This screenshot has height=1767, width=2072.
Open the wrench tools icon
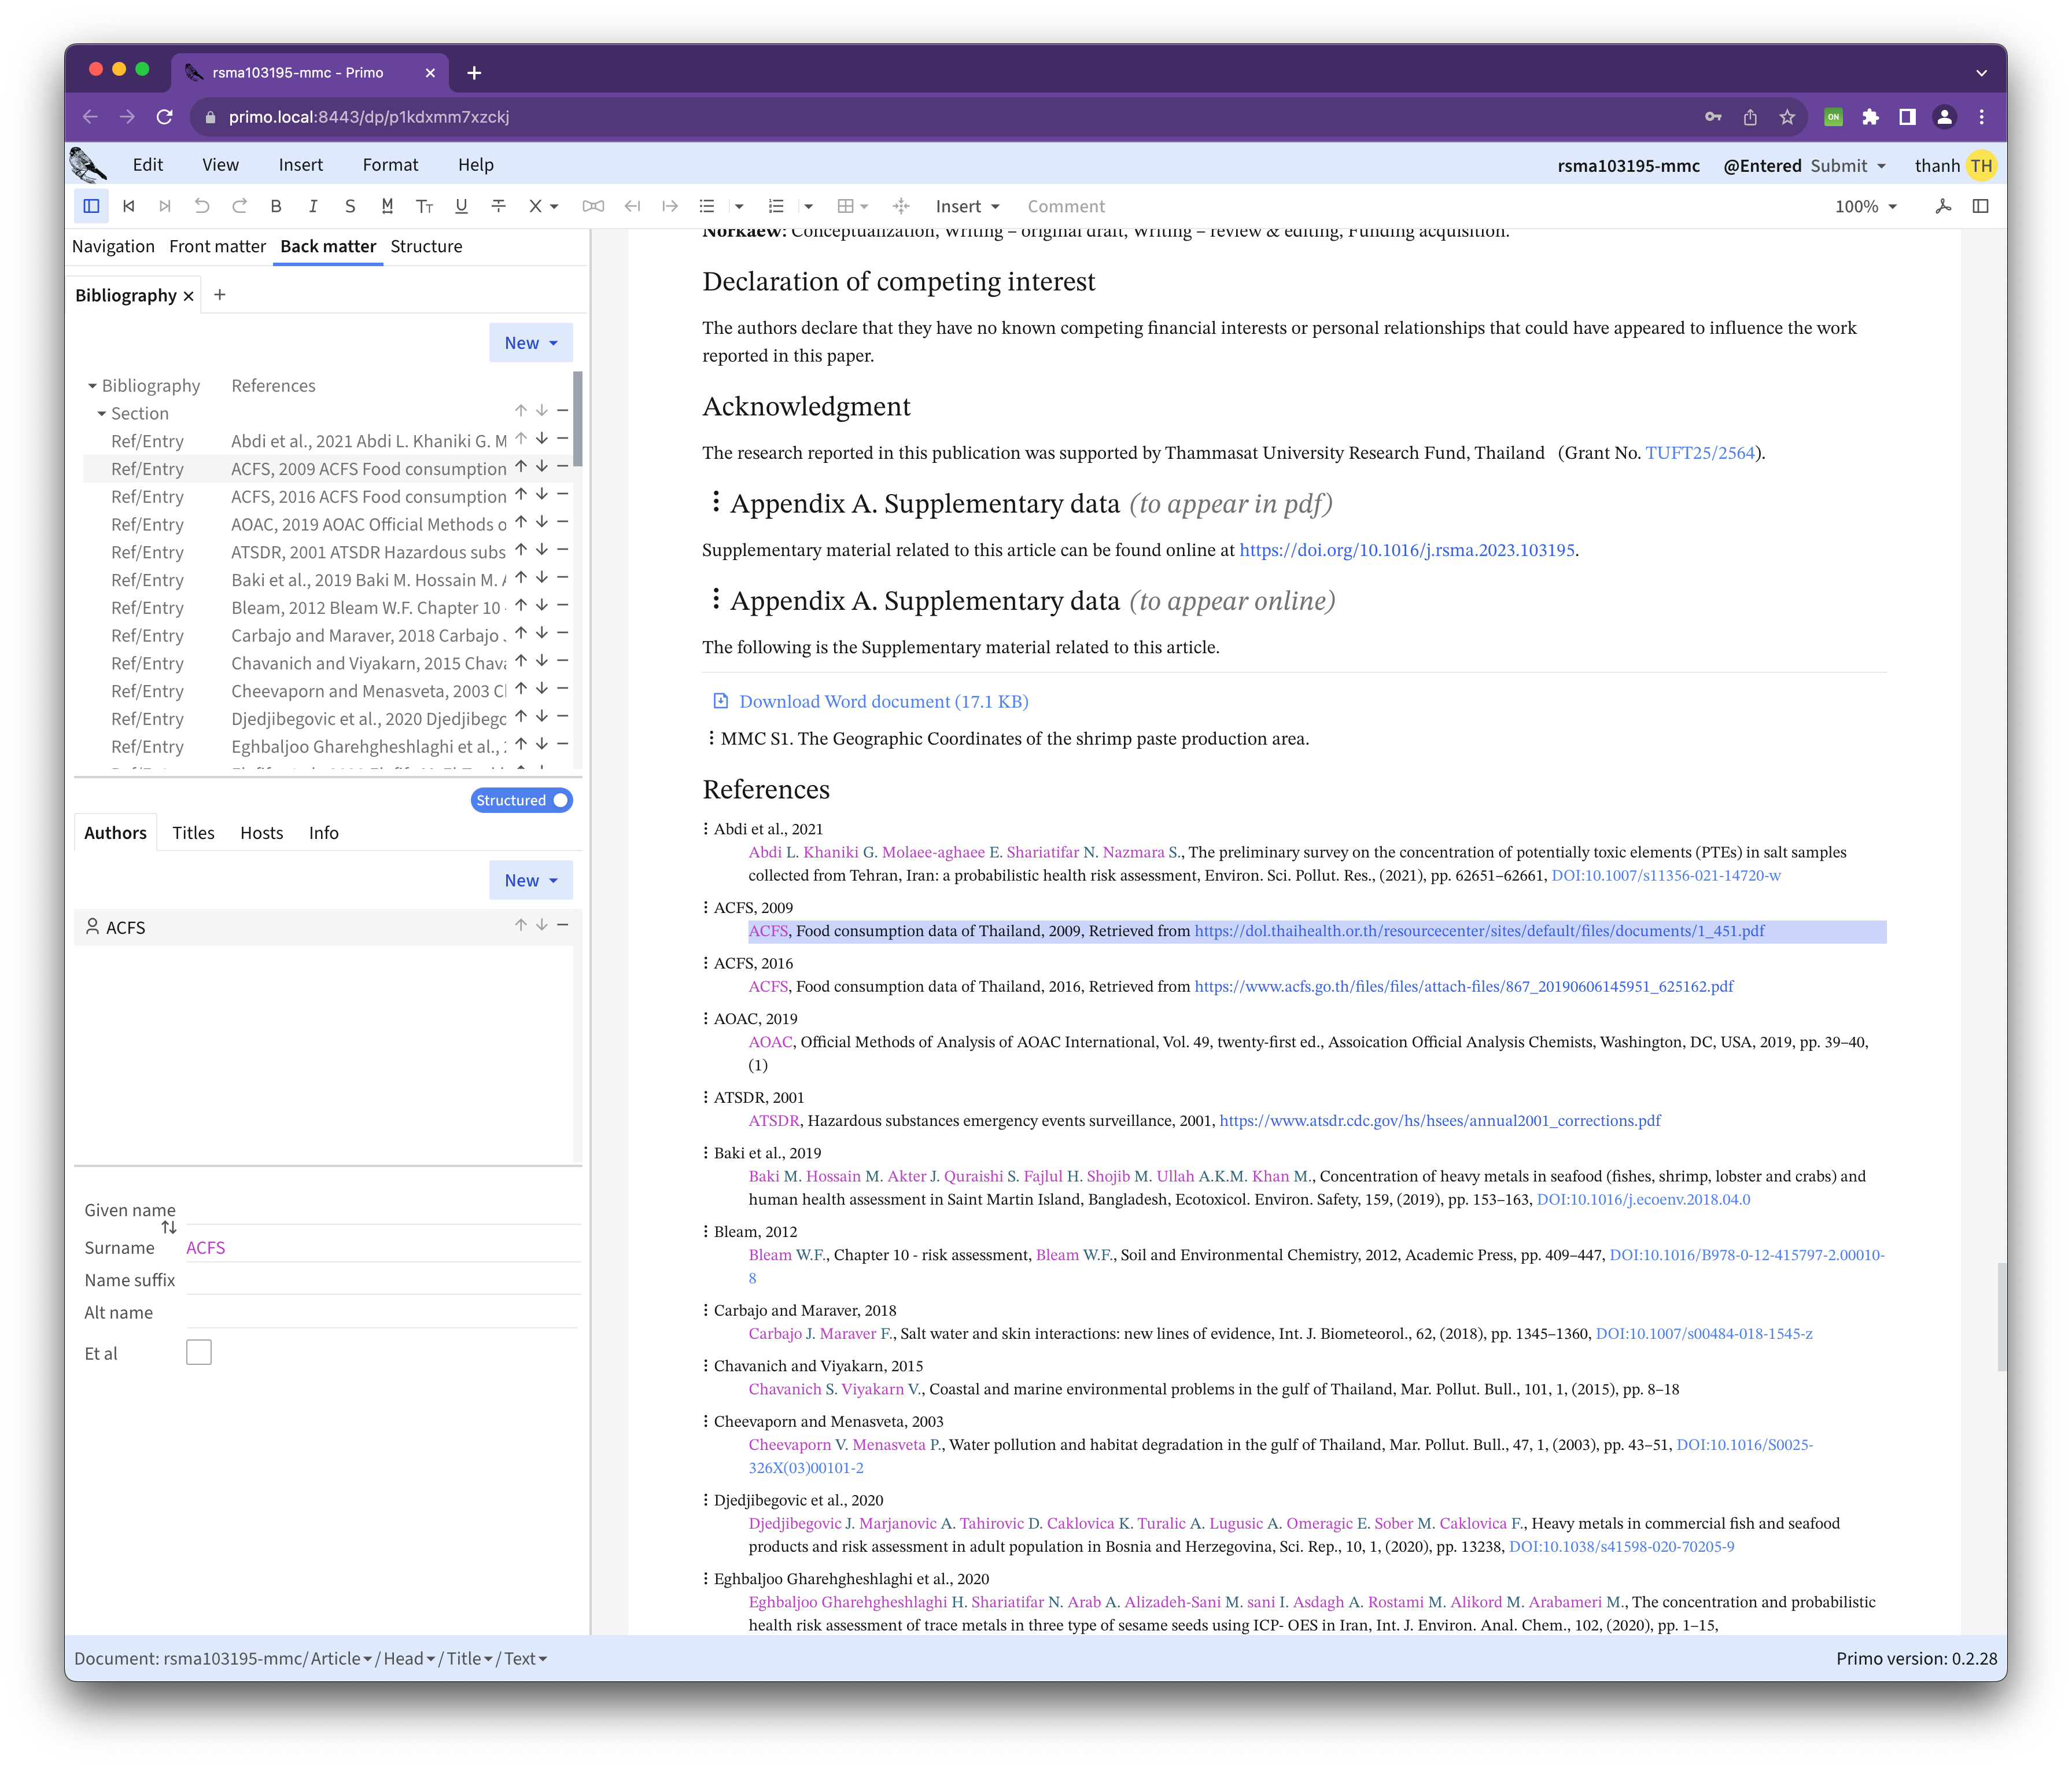click(x=1943, y=206)
